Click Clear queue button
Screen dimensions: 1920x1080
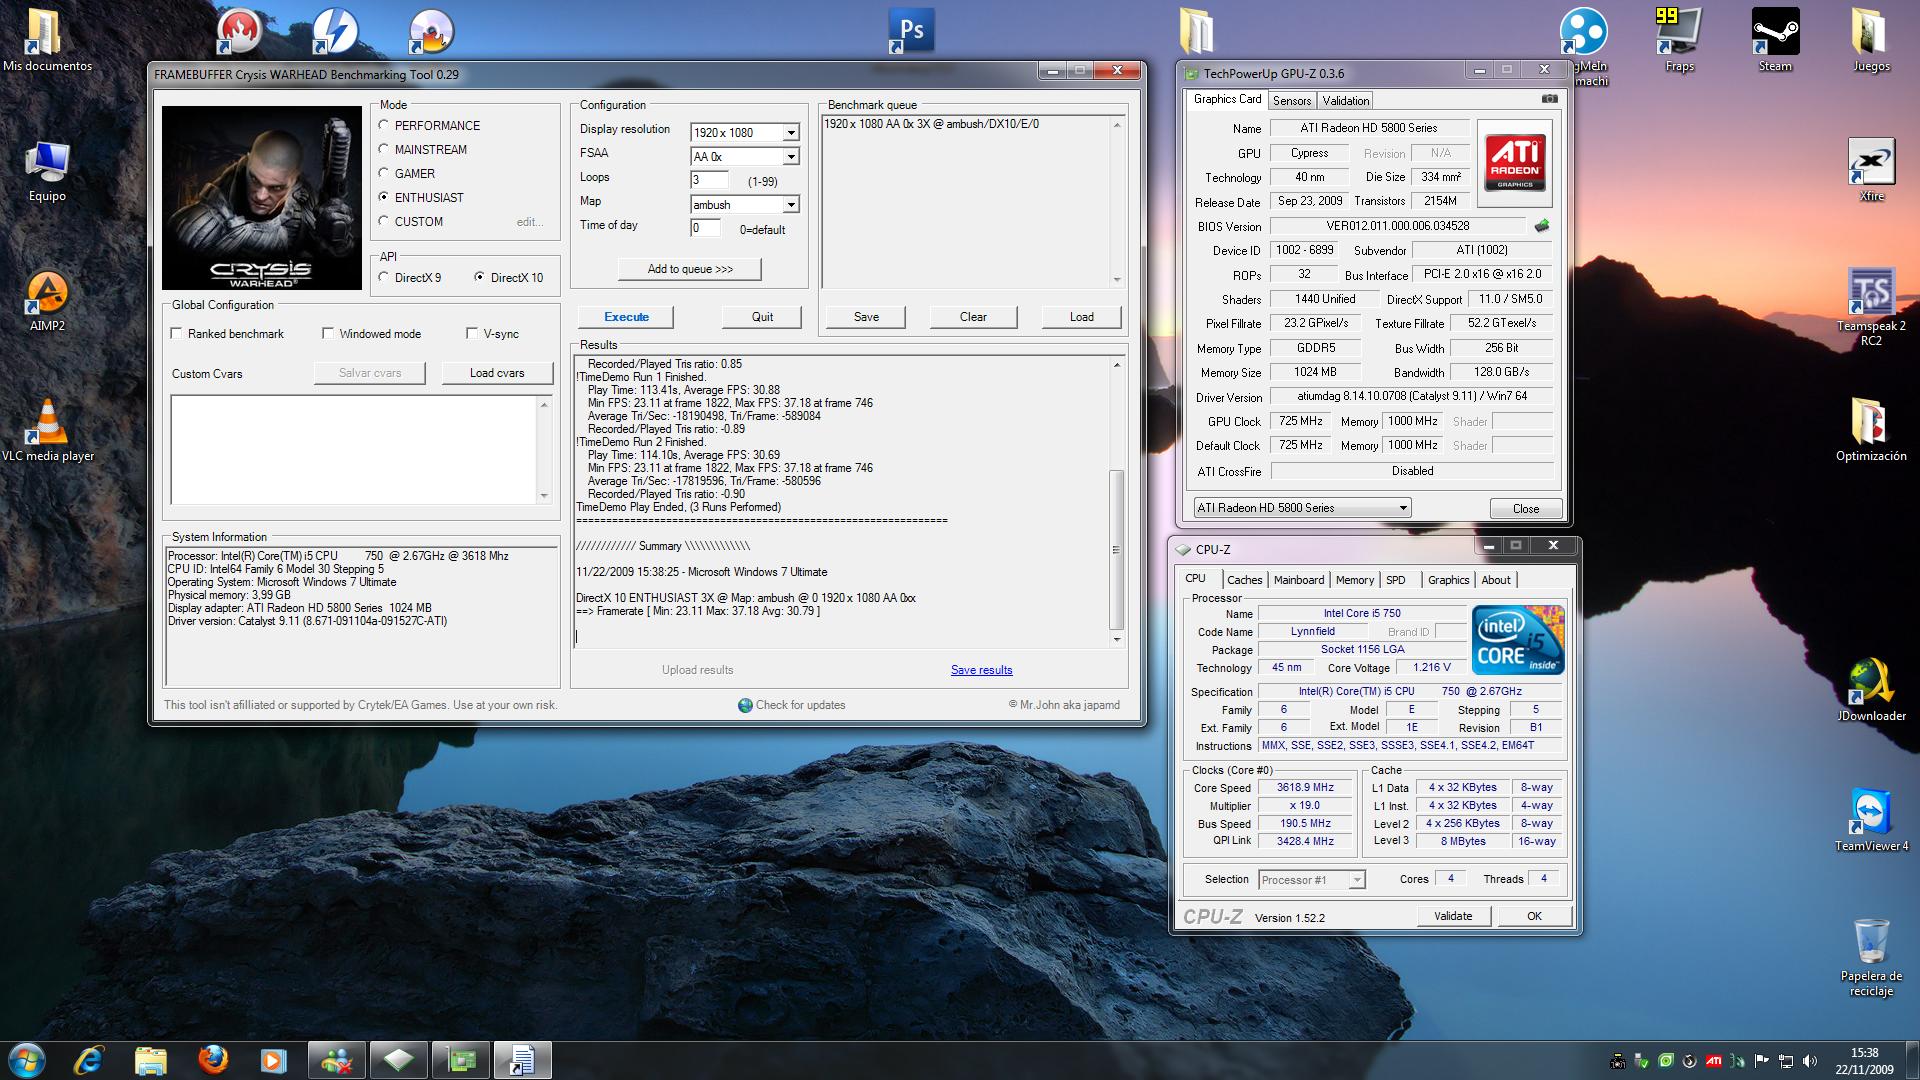click(x=973, y=317)
